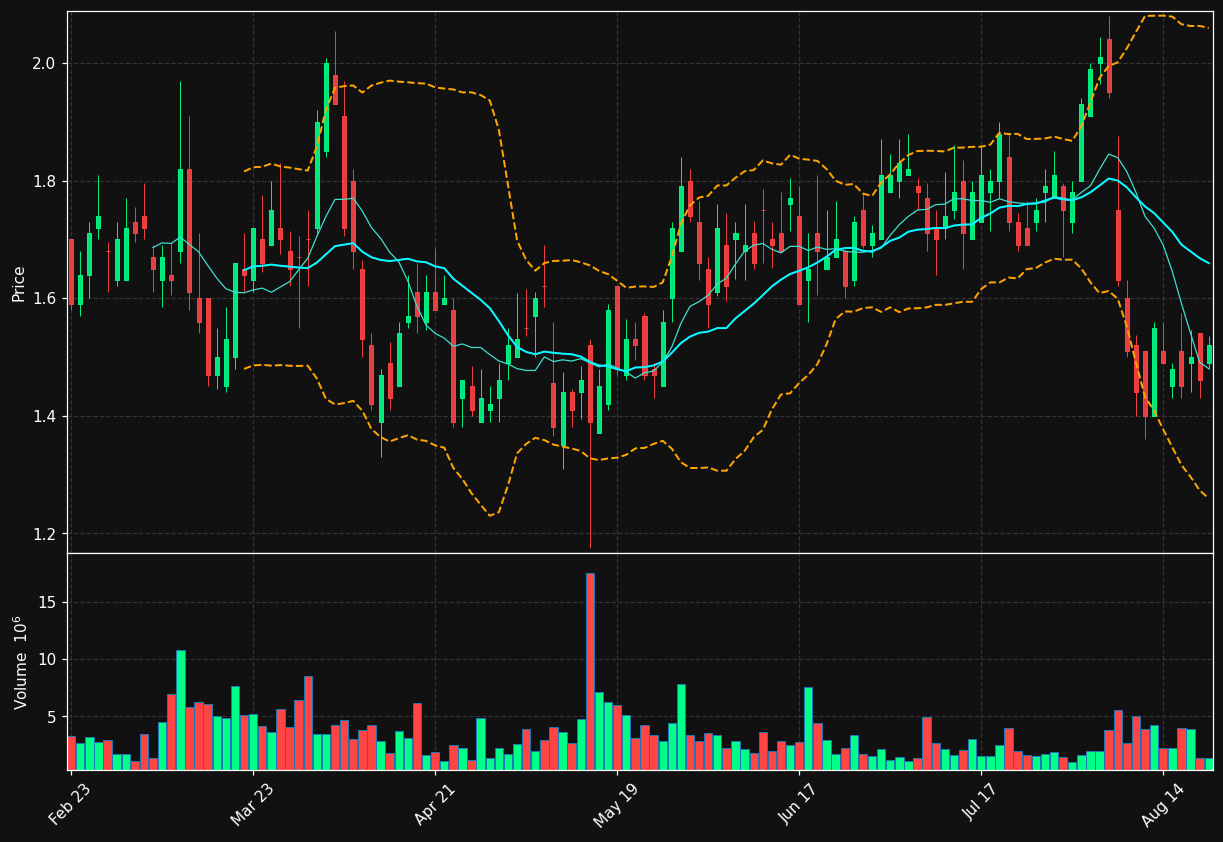This screenshot has height=842, width=1223.
Task: Click the Feb 23 date label
Action: 69,803
